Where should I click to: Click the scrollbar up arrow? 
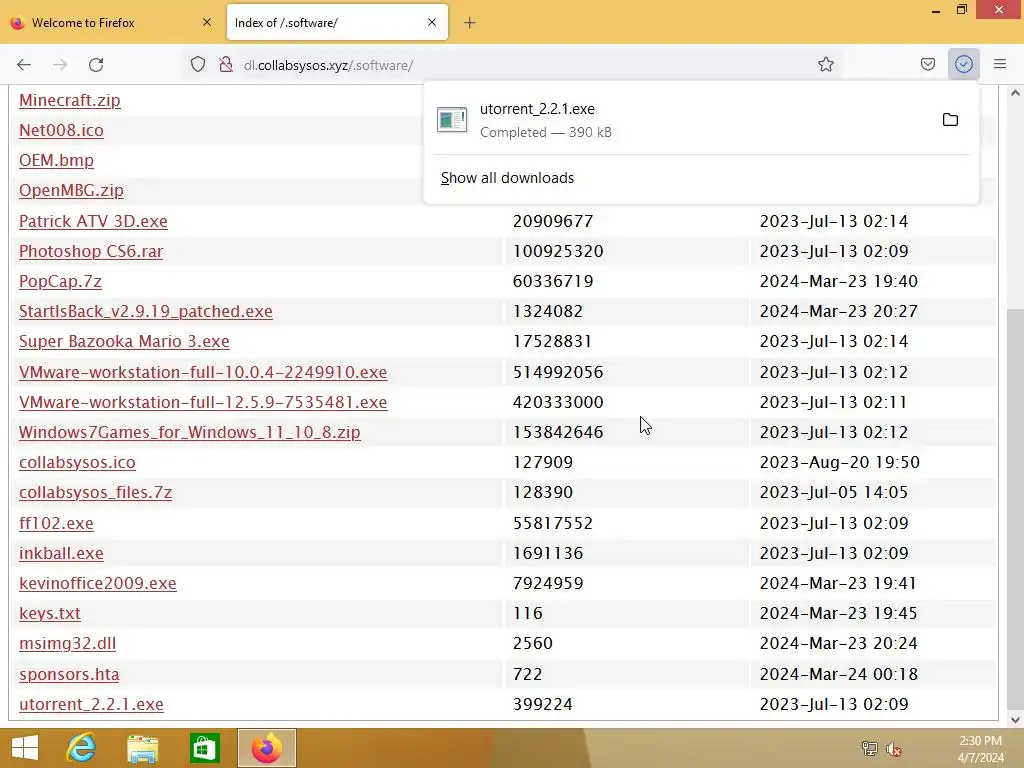pos(1015,93)
